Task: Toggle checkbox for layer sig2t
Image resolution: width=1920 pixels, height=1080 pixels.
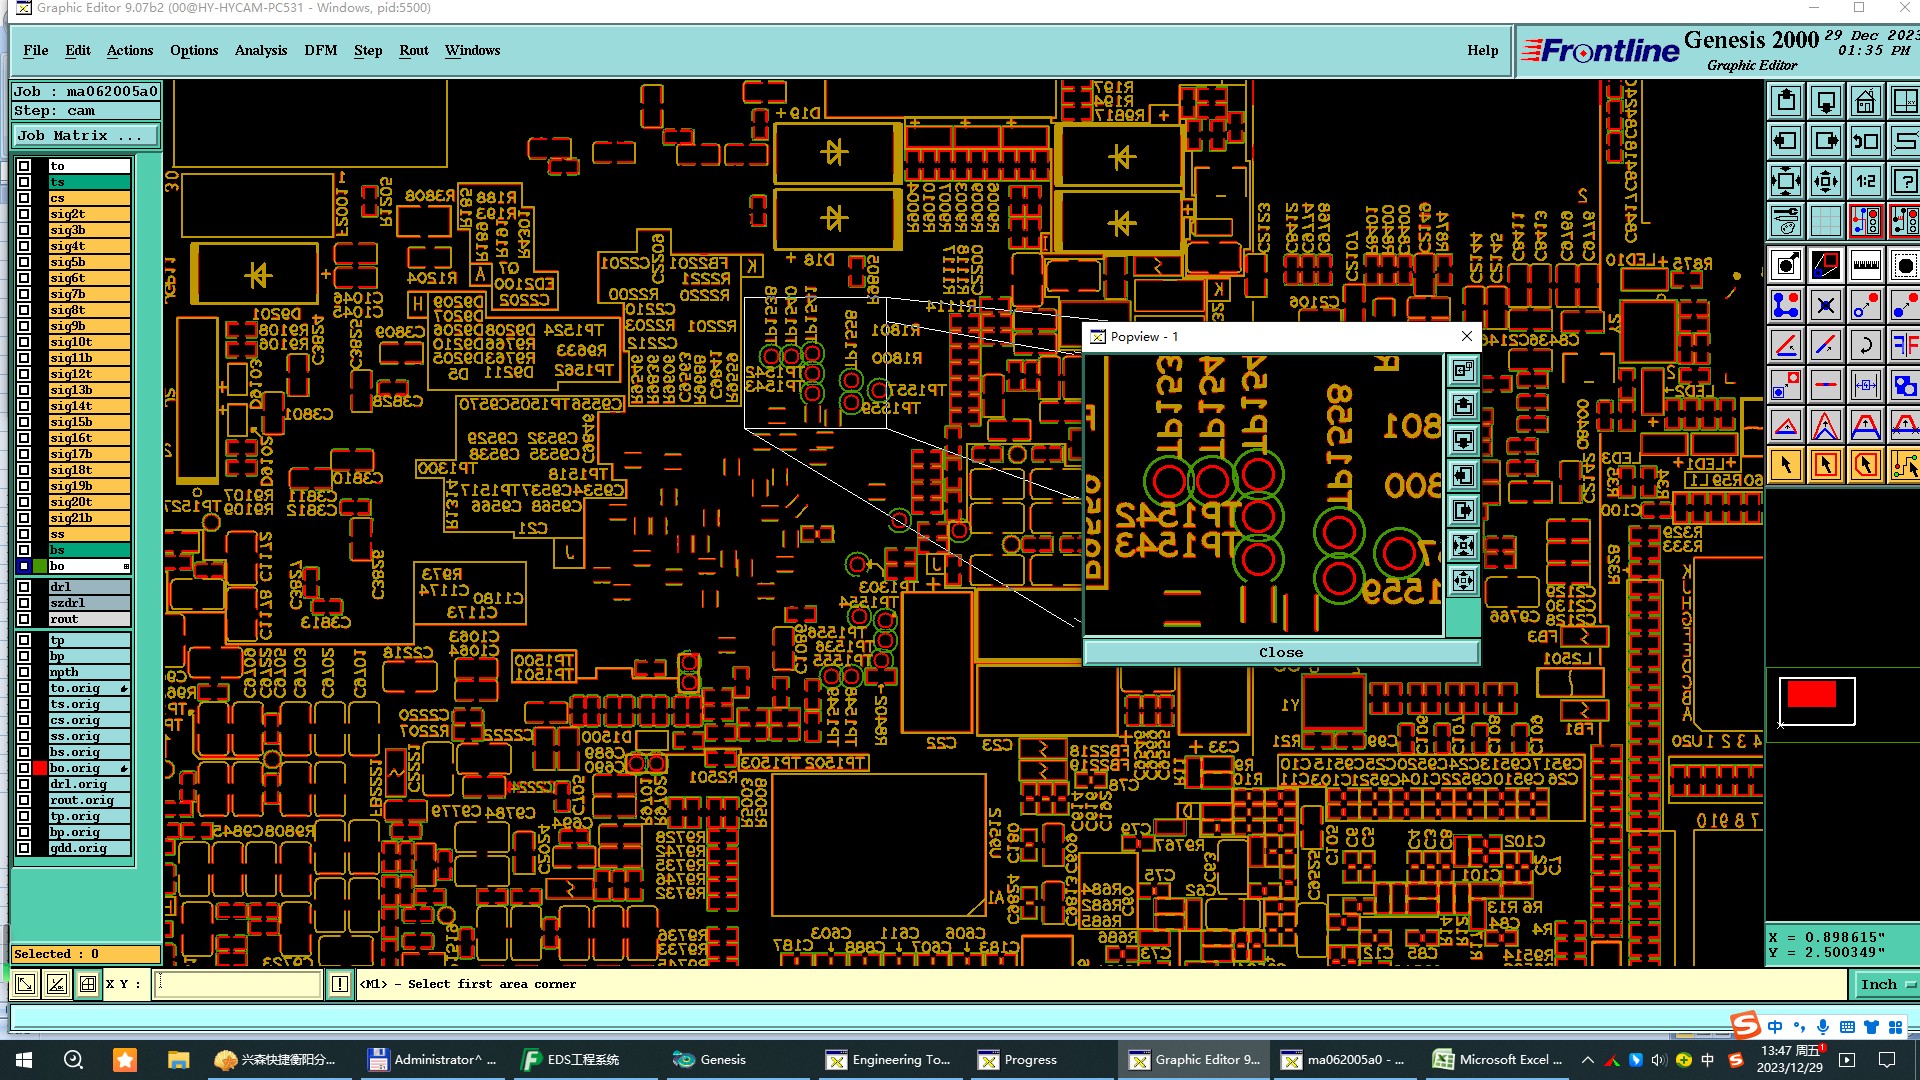Action: [24, 214]
